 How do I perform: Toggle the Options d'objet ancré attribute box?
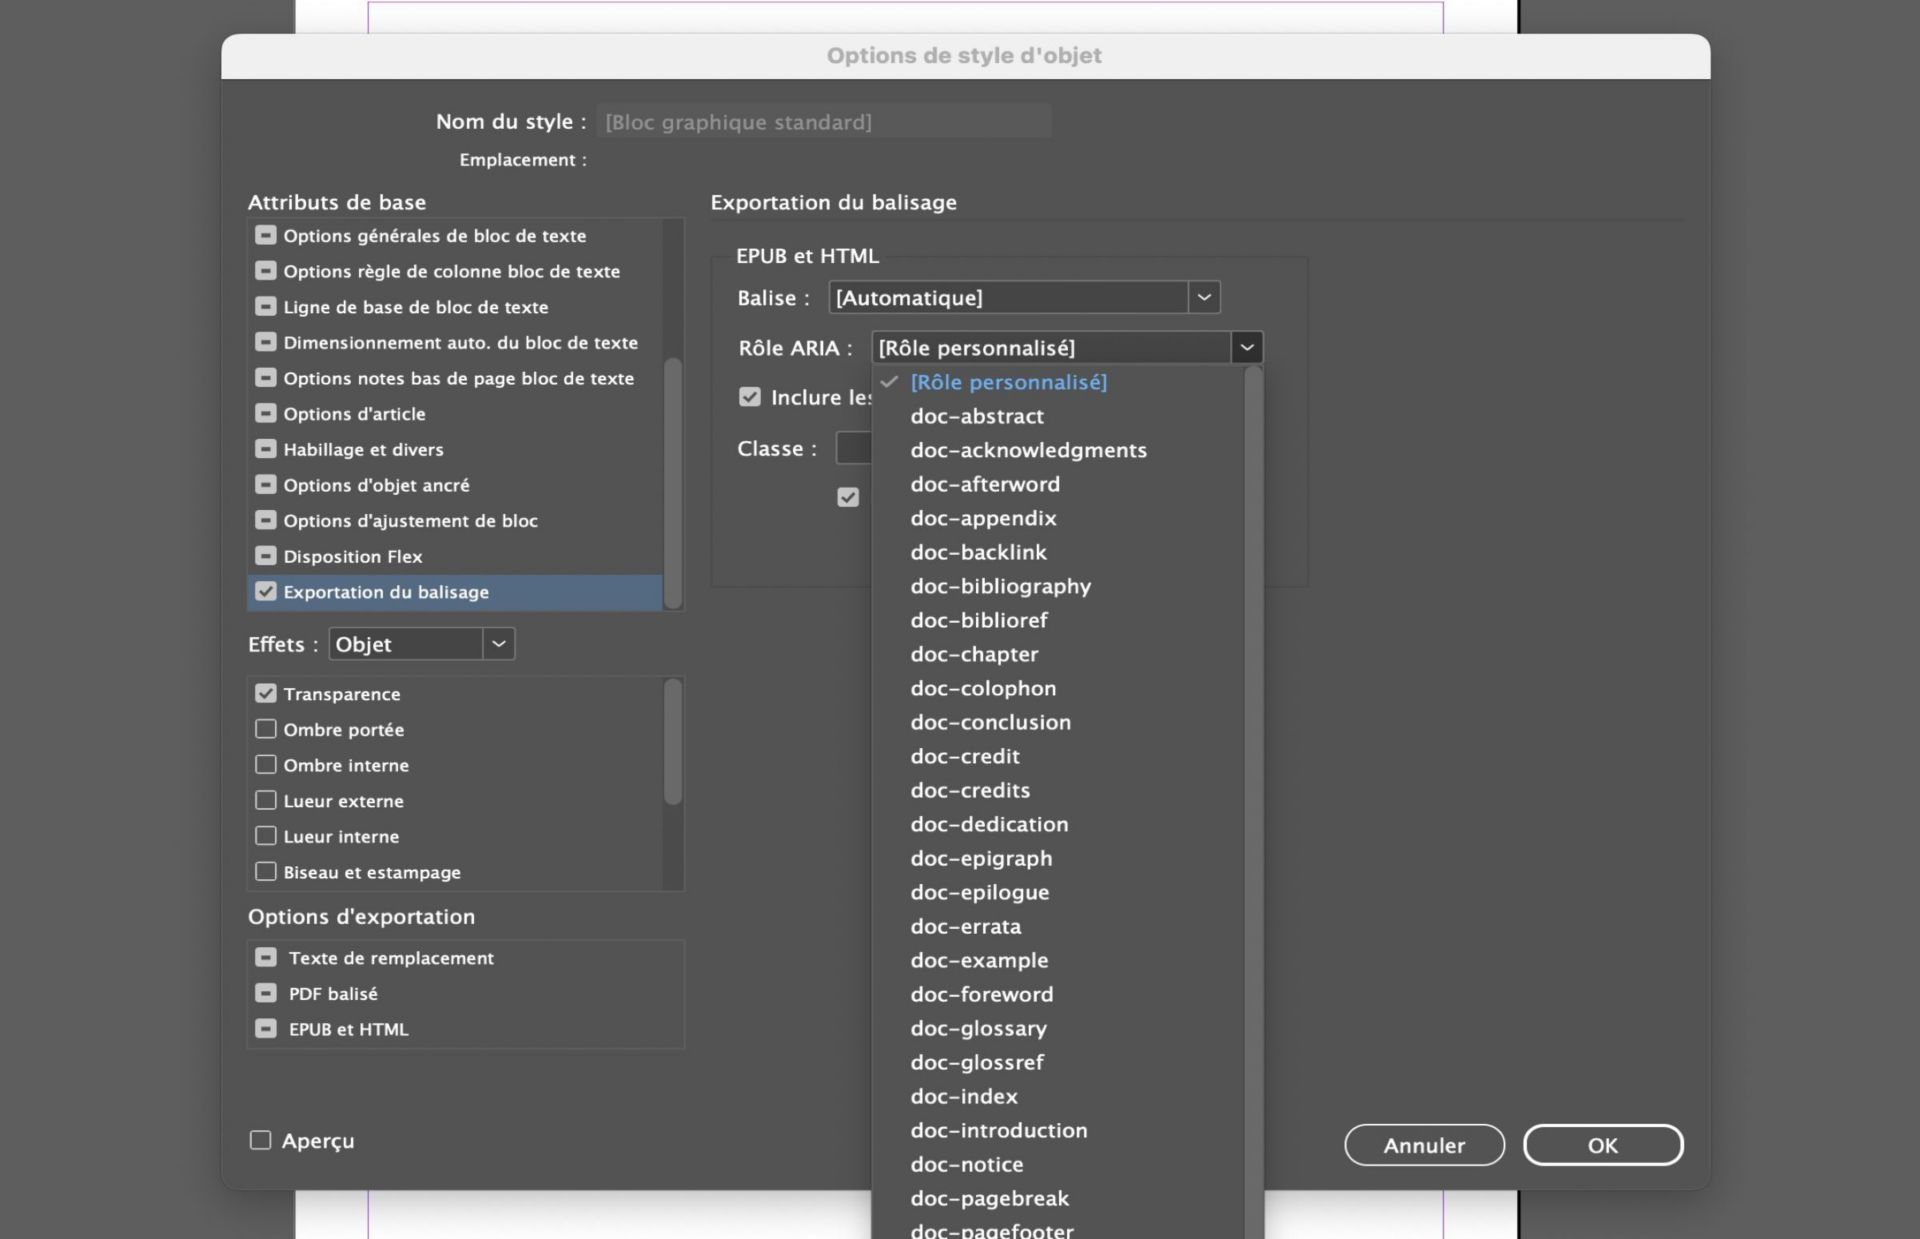265,485
